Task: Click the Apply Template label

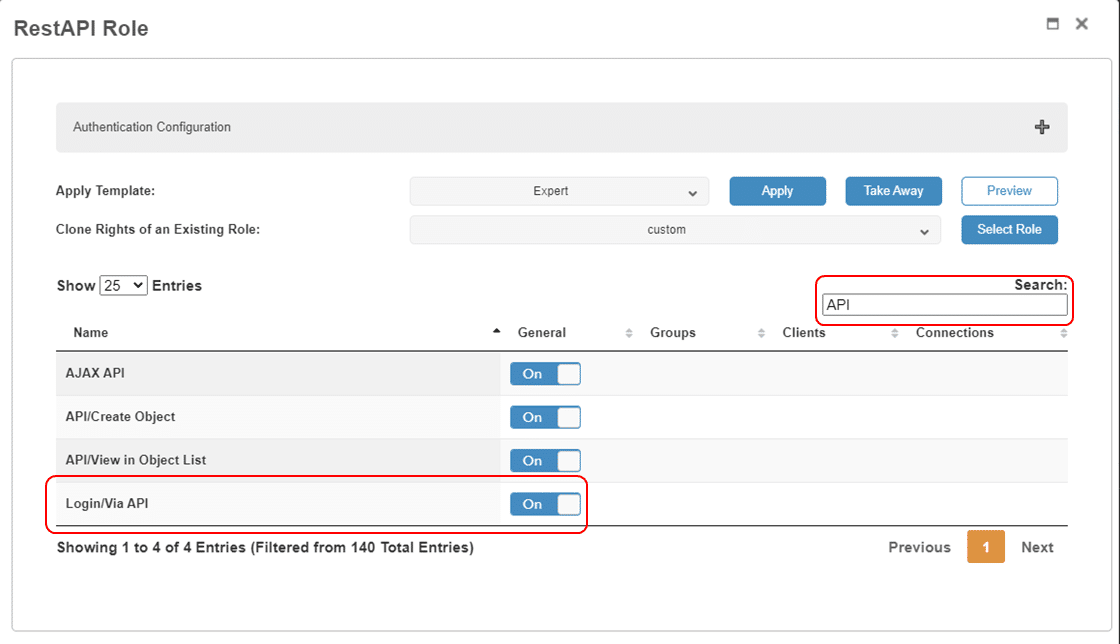Action: coord(105,191)
